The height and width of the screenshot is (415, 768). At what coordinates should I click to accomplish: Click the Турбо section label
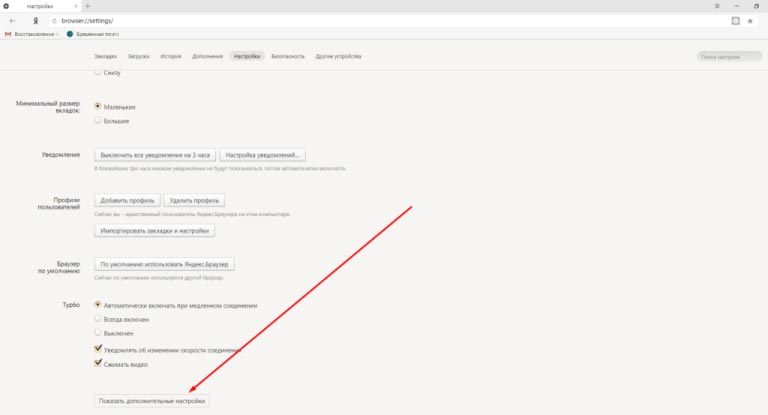coord(71,305)
